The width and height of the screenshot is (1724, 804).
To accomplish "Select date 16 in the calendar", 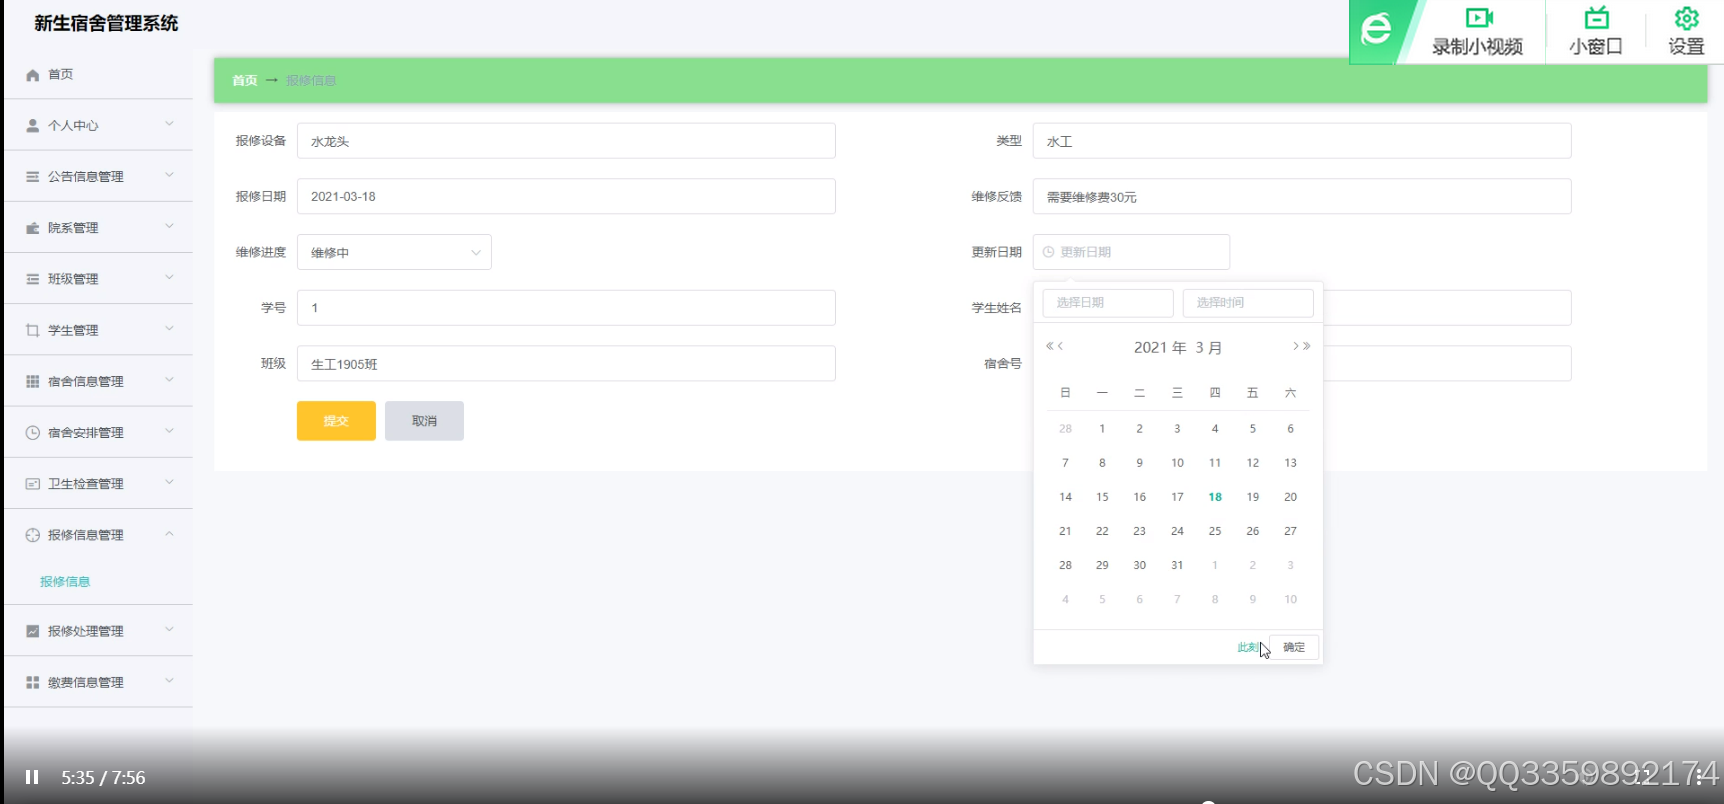I will point(1139,497).
